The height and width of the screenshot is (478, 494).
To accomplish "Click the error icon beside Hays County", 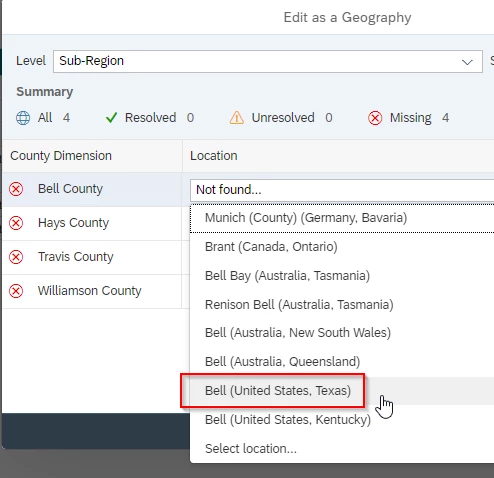I will point(16,223).
